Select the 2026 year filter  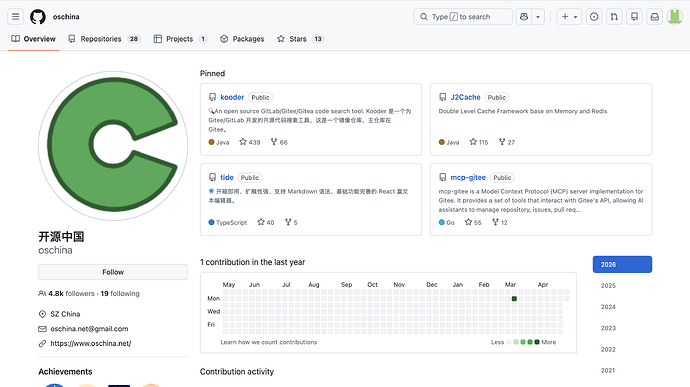tap(622, 265)
